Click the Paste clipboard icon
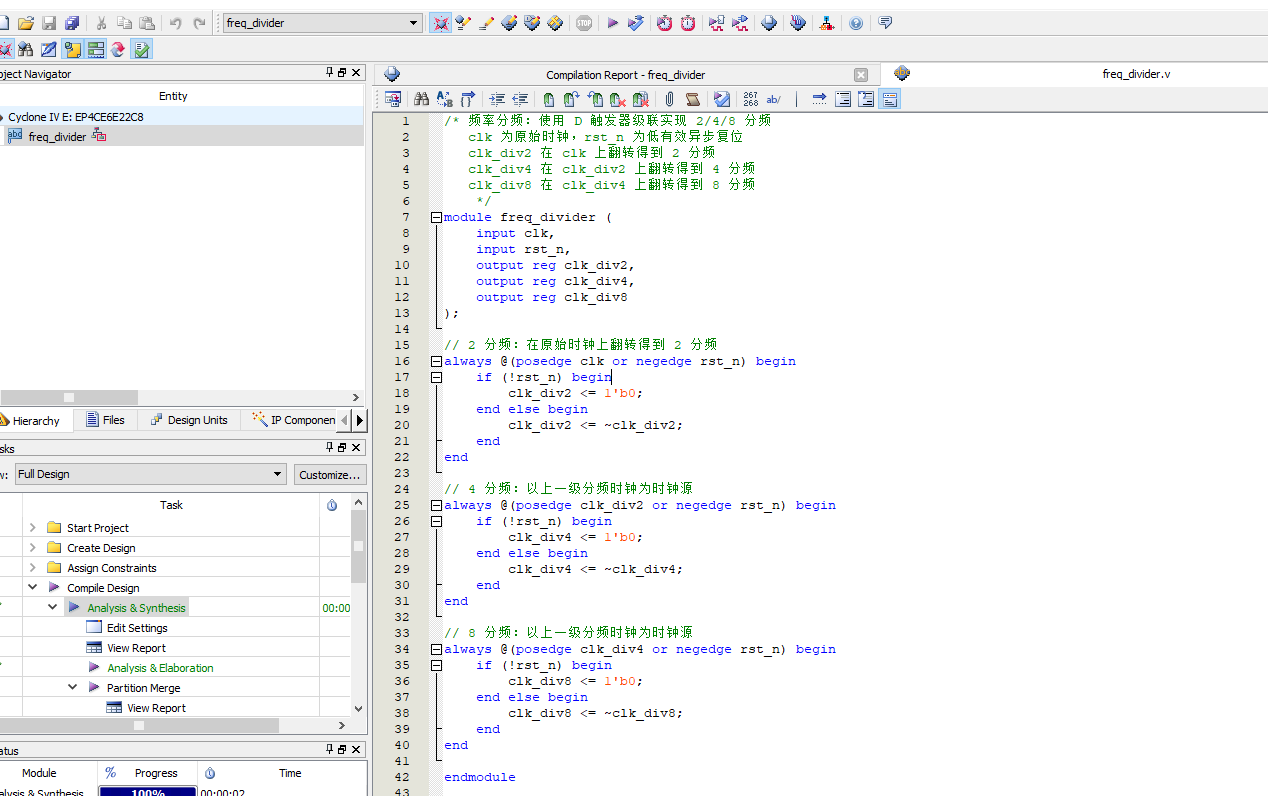The image size is (1268, 796). point(147,23)
